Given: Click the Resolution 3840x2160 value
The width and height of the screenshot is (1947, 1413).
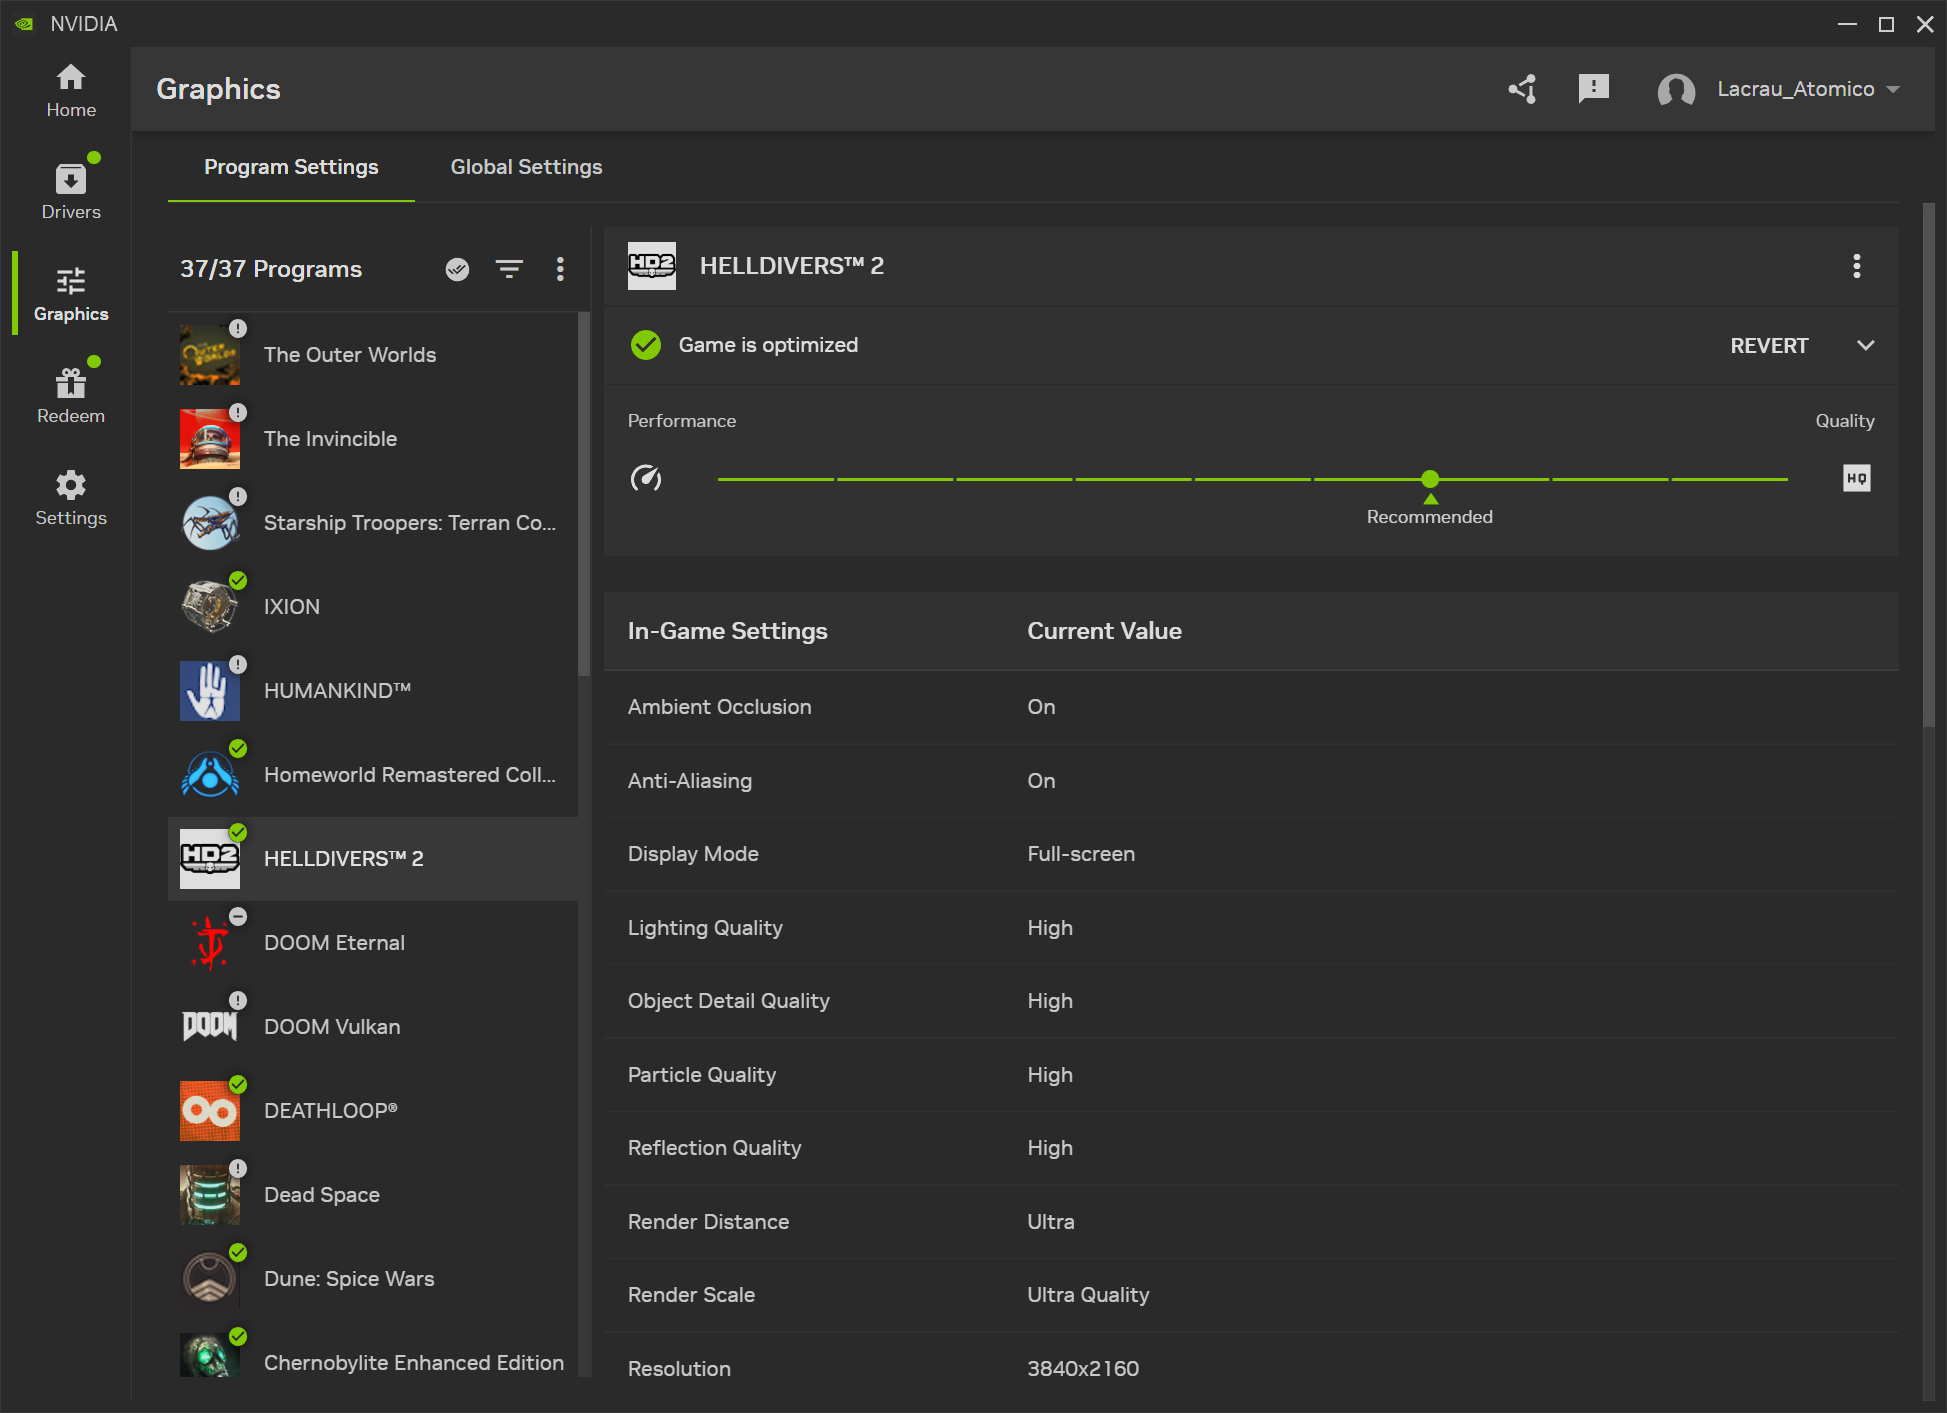Looking at the screenshot, I should 1083,1369.
